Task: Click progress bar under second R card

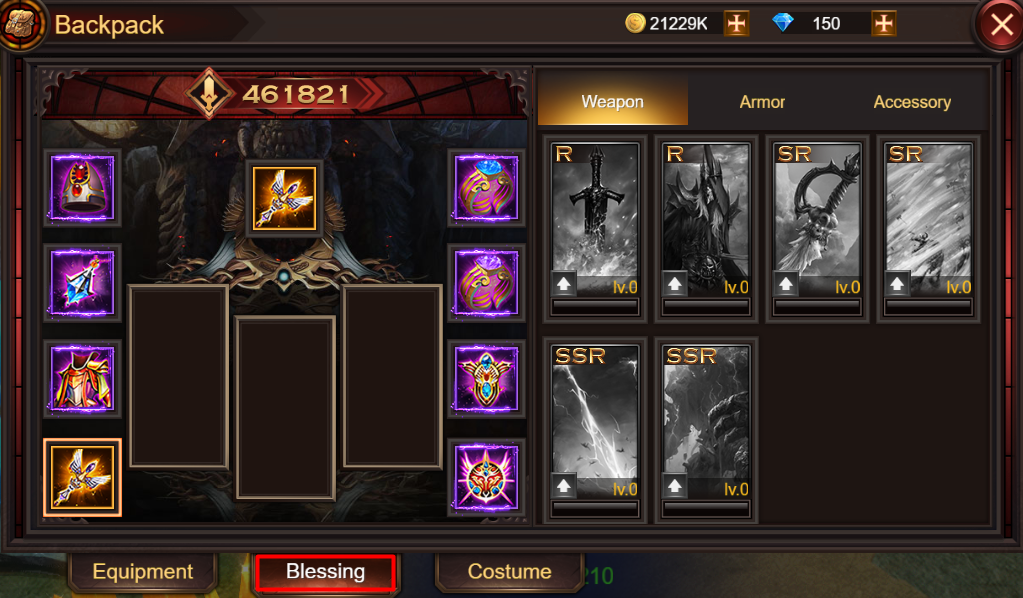Action: pos(706,306)
